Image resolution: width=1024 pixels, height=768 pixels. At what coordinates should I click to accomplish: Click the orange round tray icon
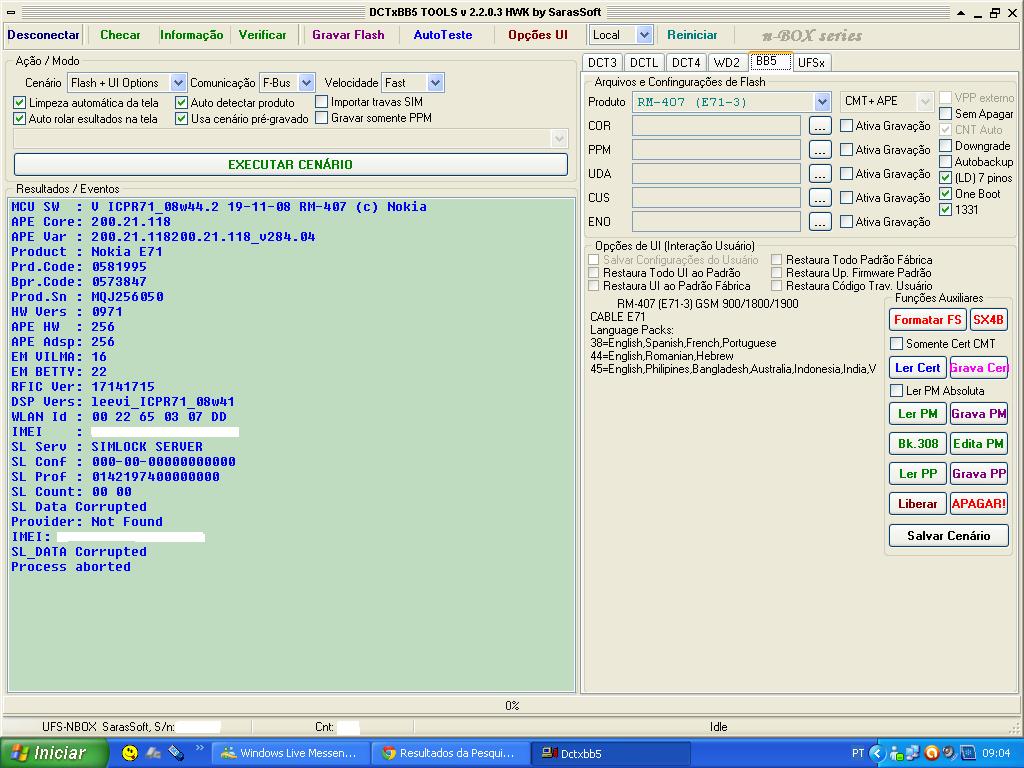pos(932,754)
